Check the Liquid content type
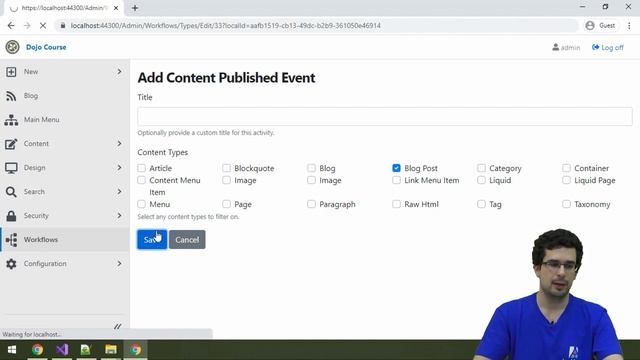Screen dimensions: 640x360 pyautogui.click(x=481, y=180)
